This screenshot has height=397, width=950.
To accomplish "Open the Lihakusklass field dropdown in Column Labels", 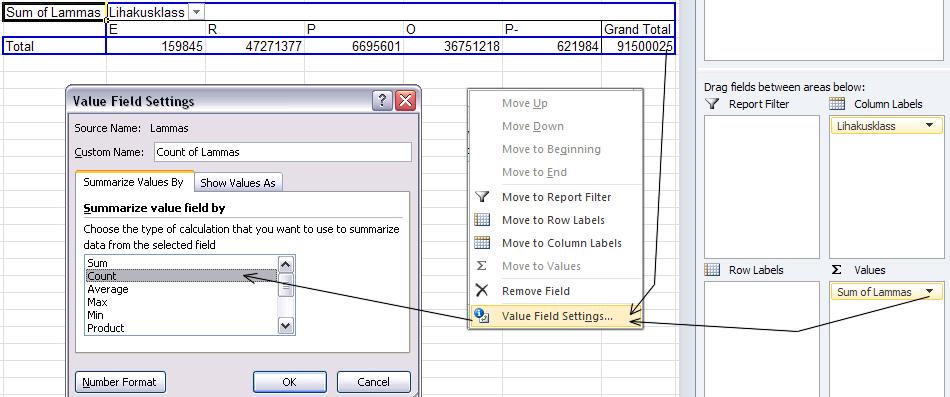I will click(929, 125).
